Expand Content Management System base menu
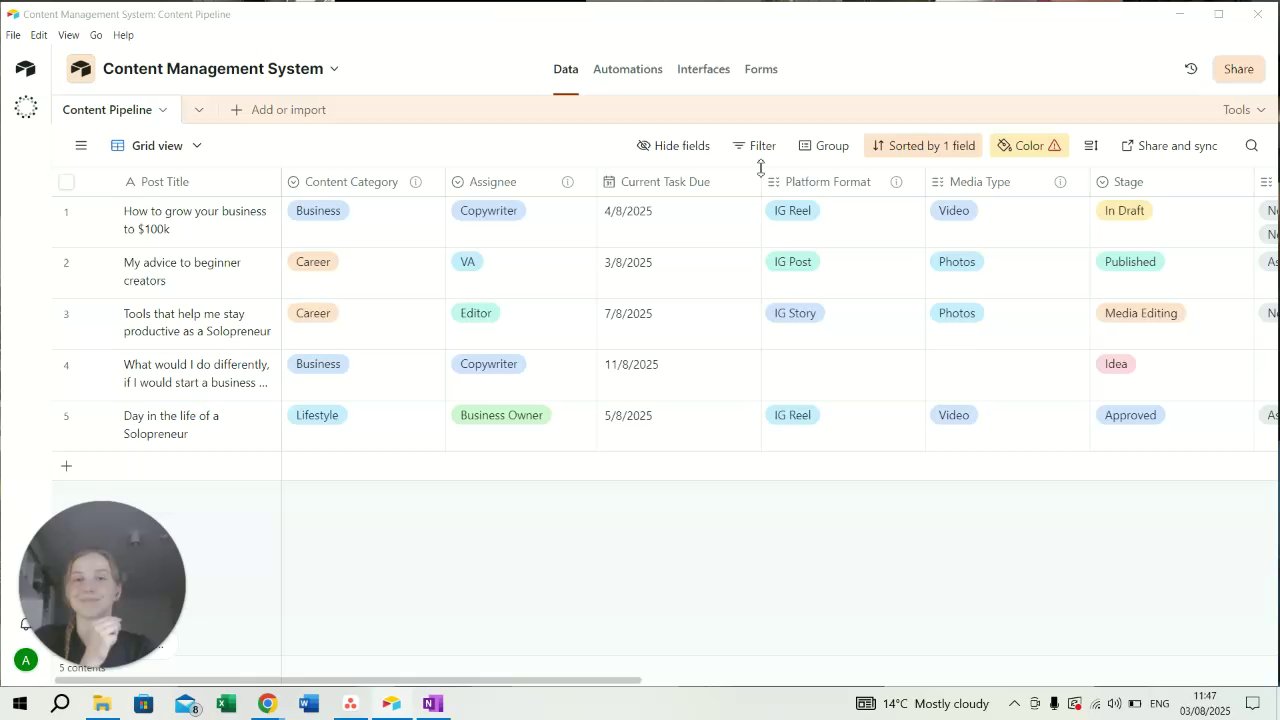 pos(334,69)
